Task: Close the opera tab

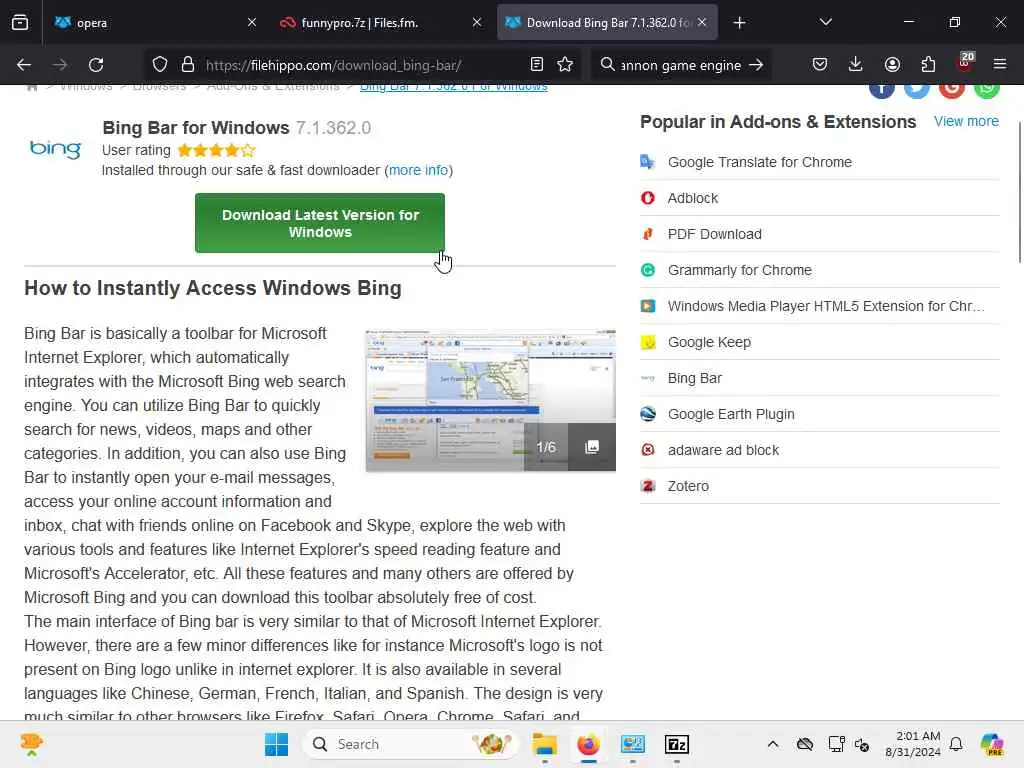Action: pyautogui.click(x=252, y=22)
